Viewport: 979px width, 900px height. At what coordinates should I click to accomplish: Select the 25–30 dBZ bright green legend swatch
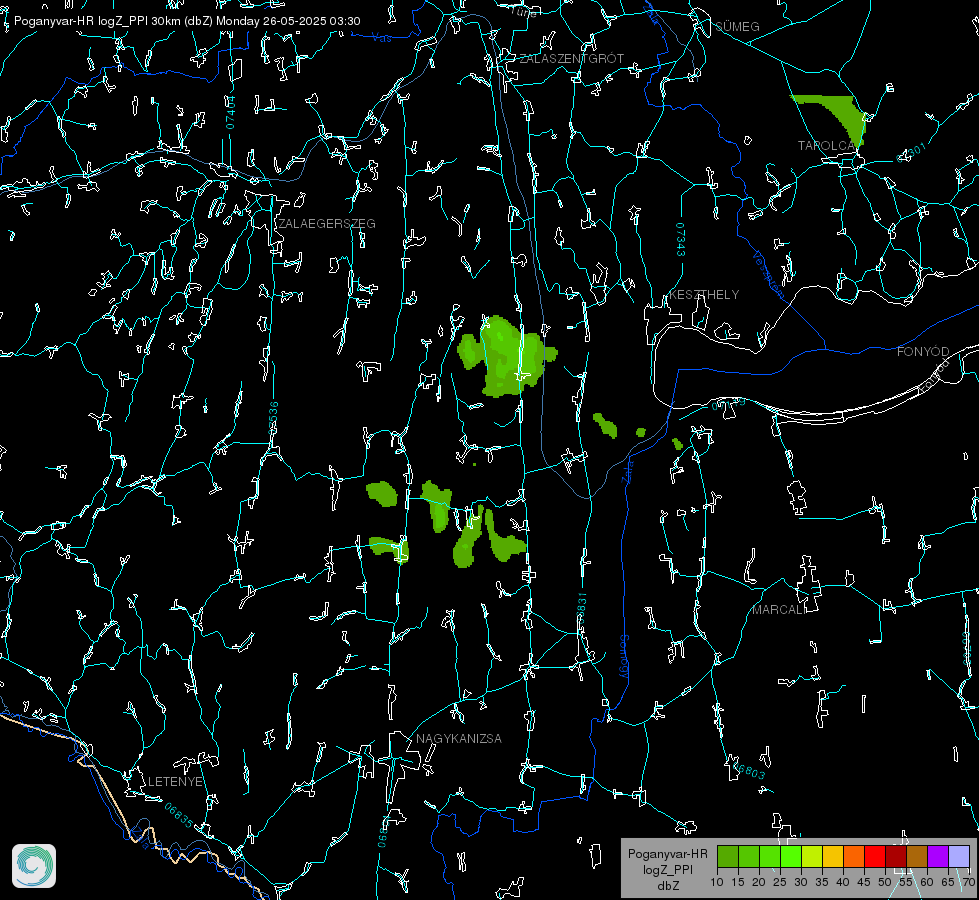[x=791, y=856]
